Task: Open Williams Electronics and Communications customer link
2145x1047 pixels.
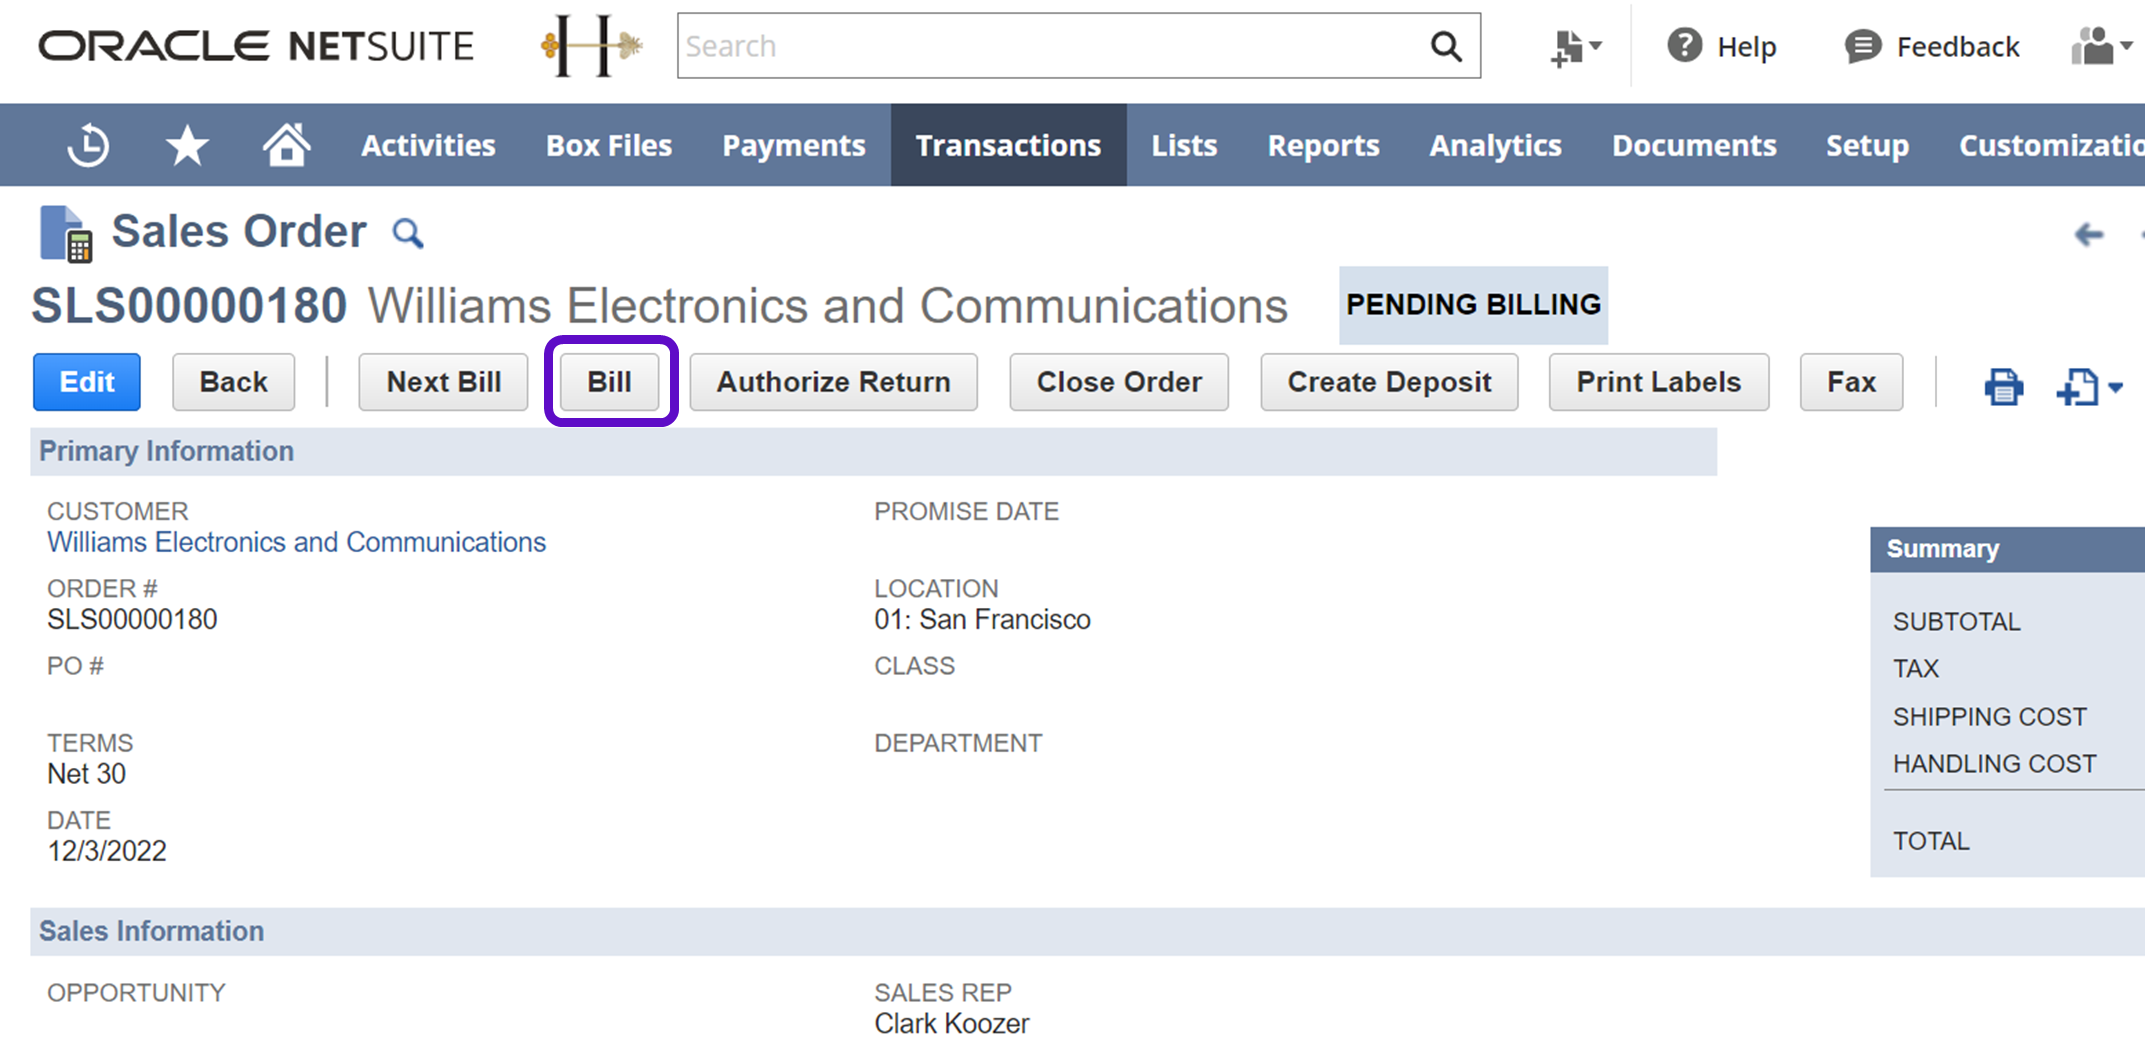Action: [x=296, y=542]
